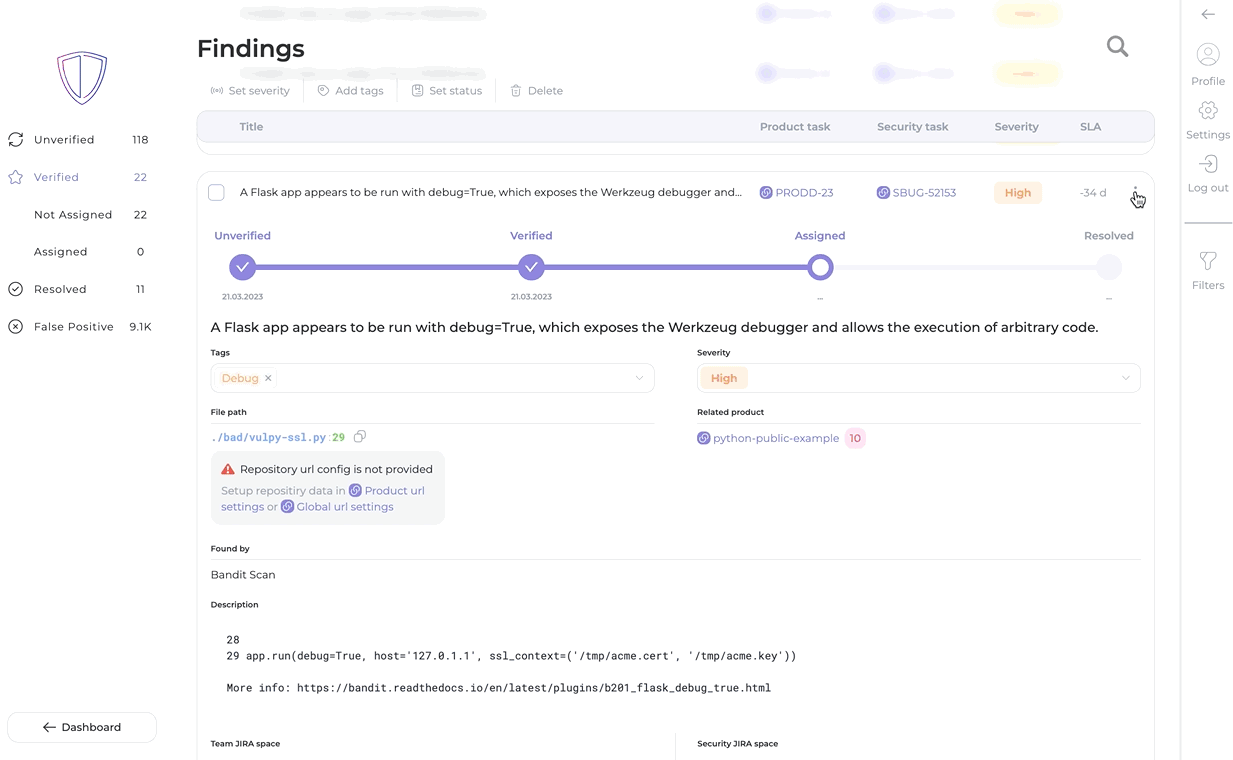Expand the Tags dropdown
The height and width of the screenshot is (760, 1233).
(639, 378)
